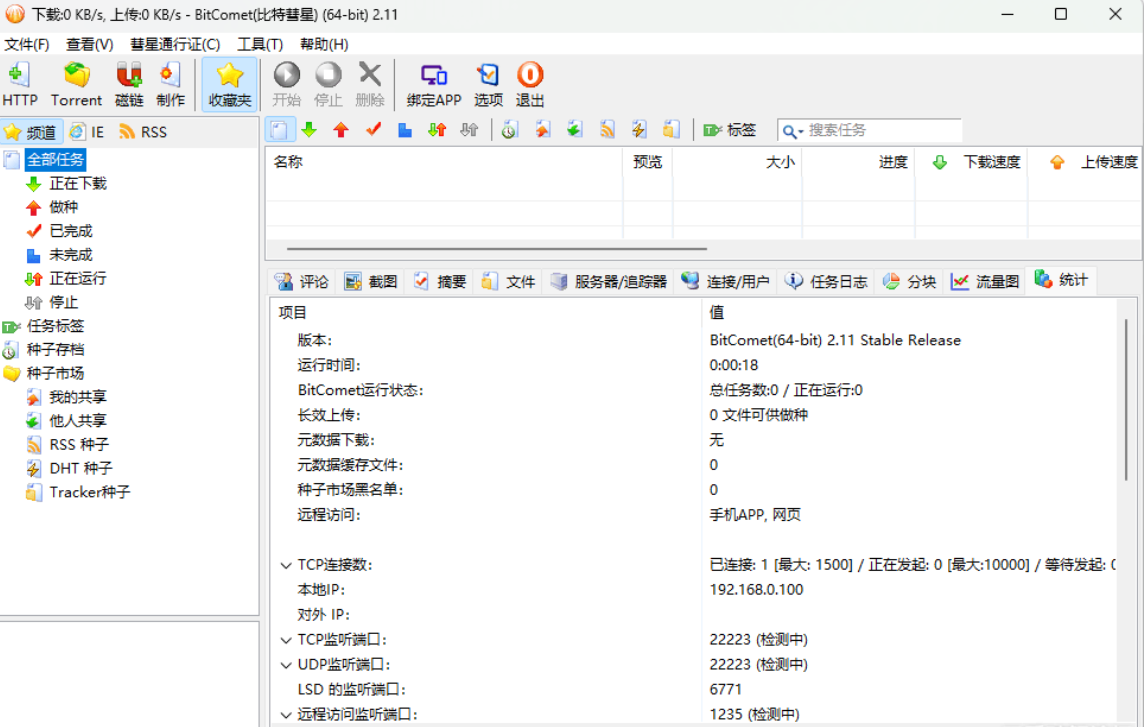
Task: Open 选项 options from toolbar
Action: pos(488,84)
